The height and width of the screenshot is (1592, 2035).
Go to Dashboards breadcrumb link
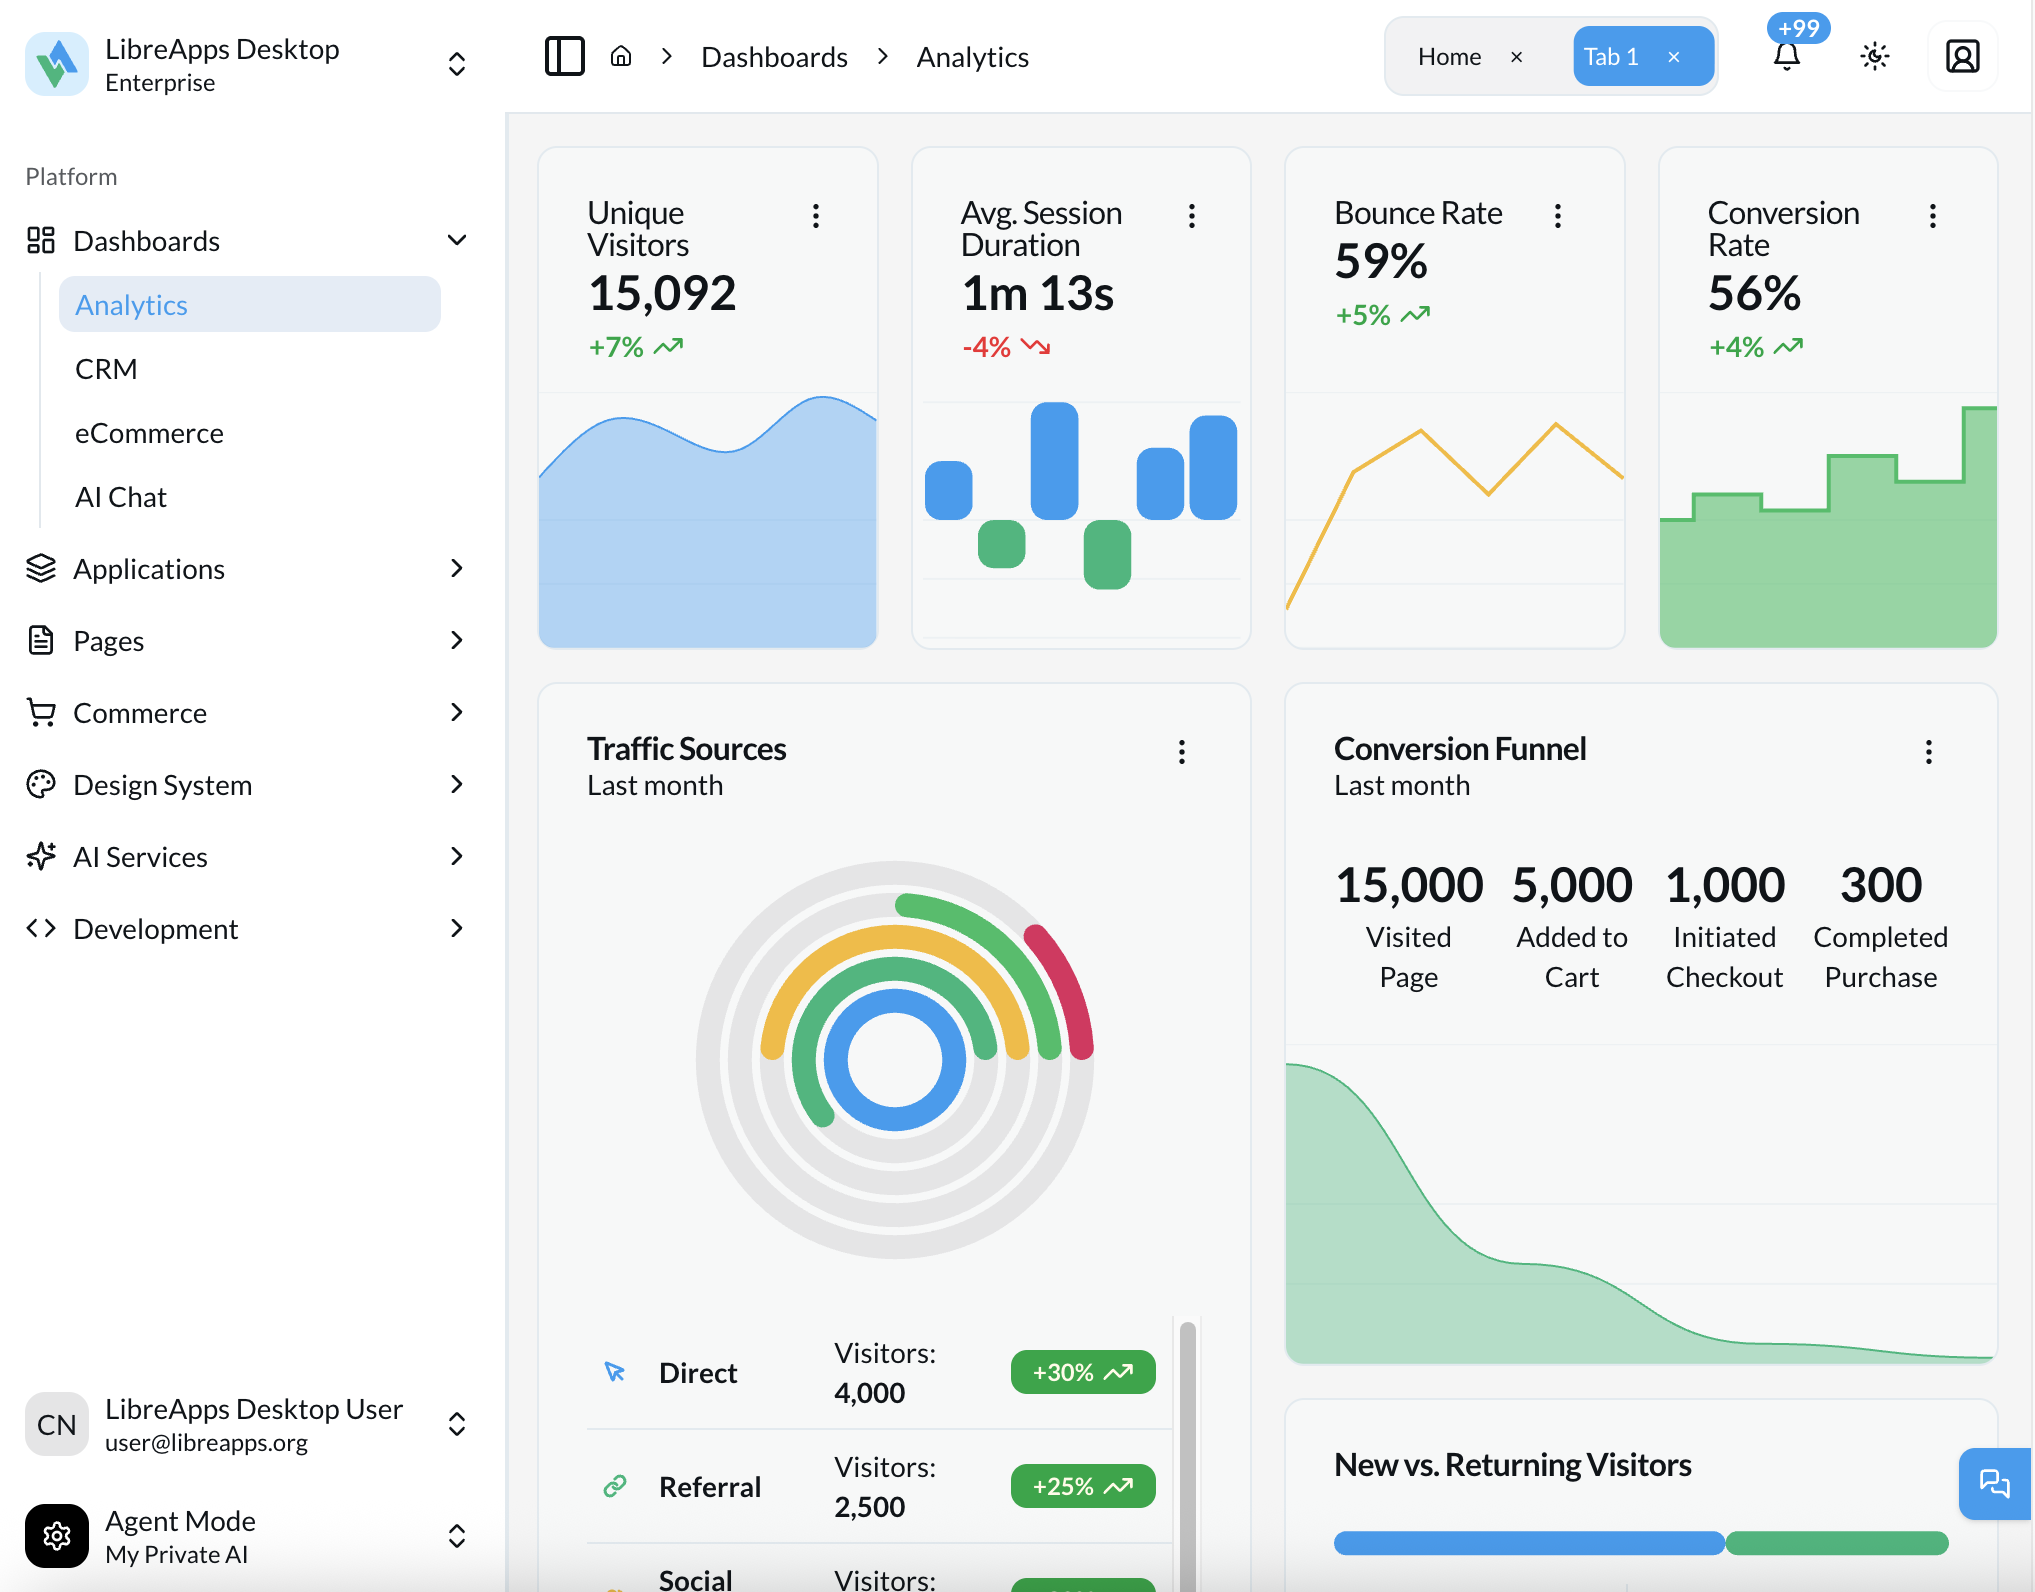coord(774,57)
